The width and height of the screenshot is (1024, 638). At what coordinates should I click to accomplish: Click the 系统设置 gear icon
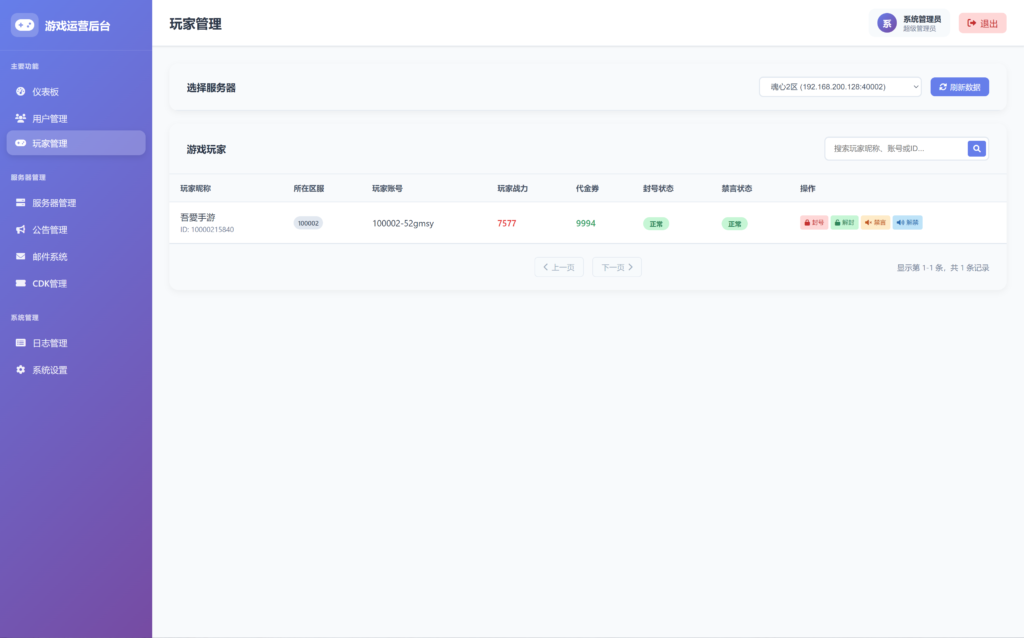(21, 370)
